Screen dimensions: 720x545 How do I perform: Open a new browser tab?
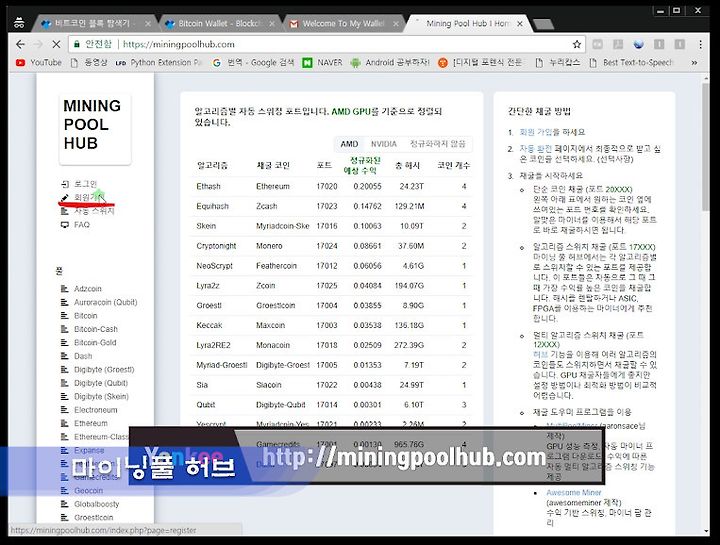point(544,24)
